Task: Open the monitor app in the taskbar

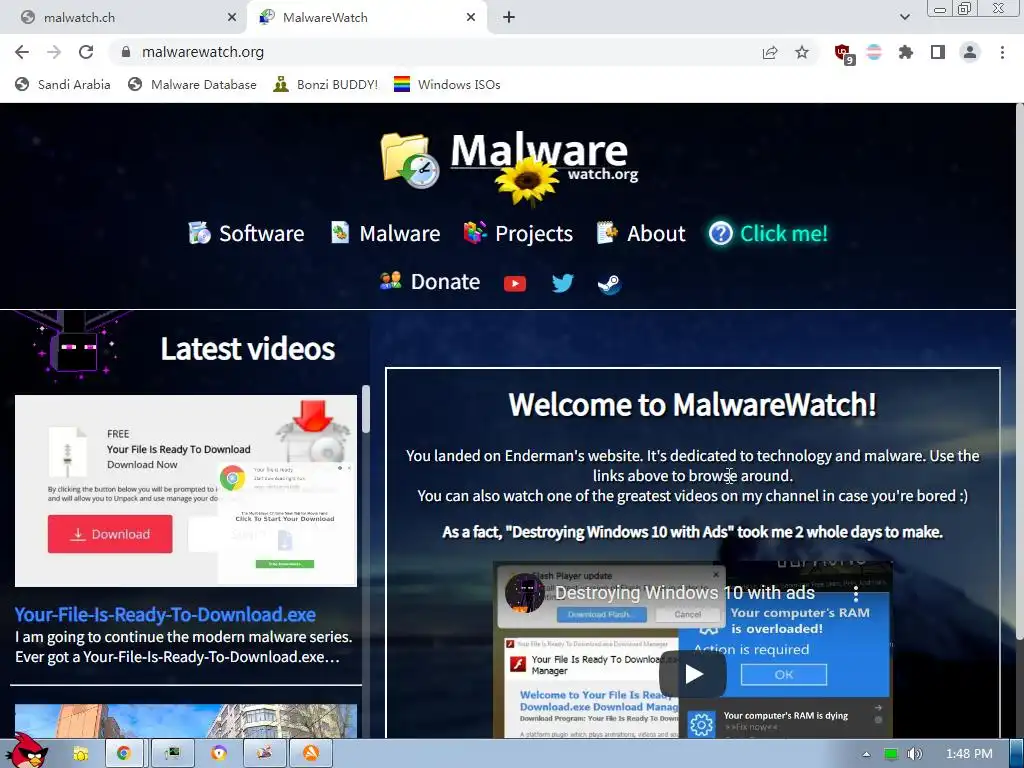Action: coord(172,754)
